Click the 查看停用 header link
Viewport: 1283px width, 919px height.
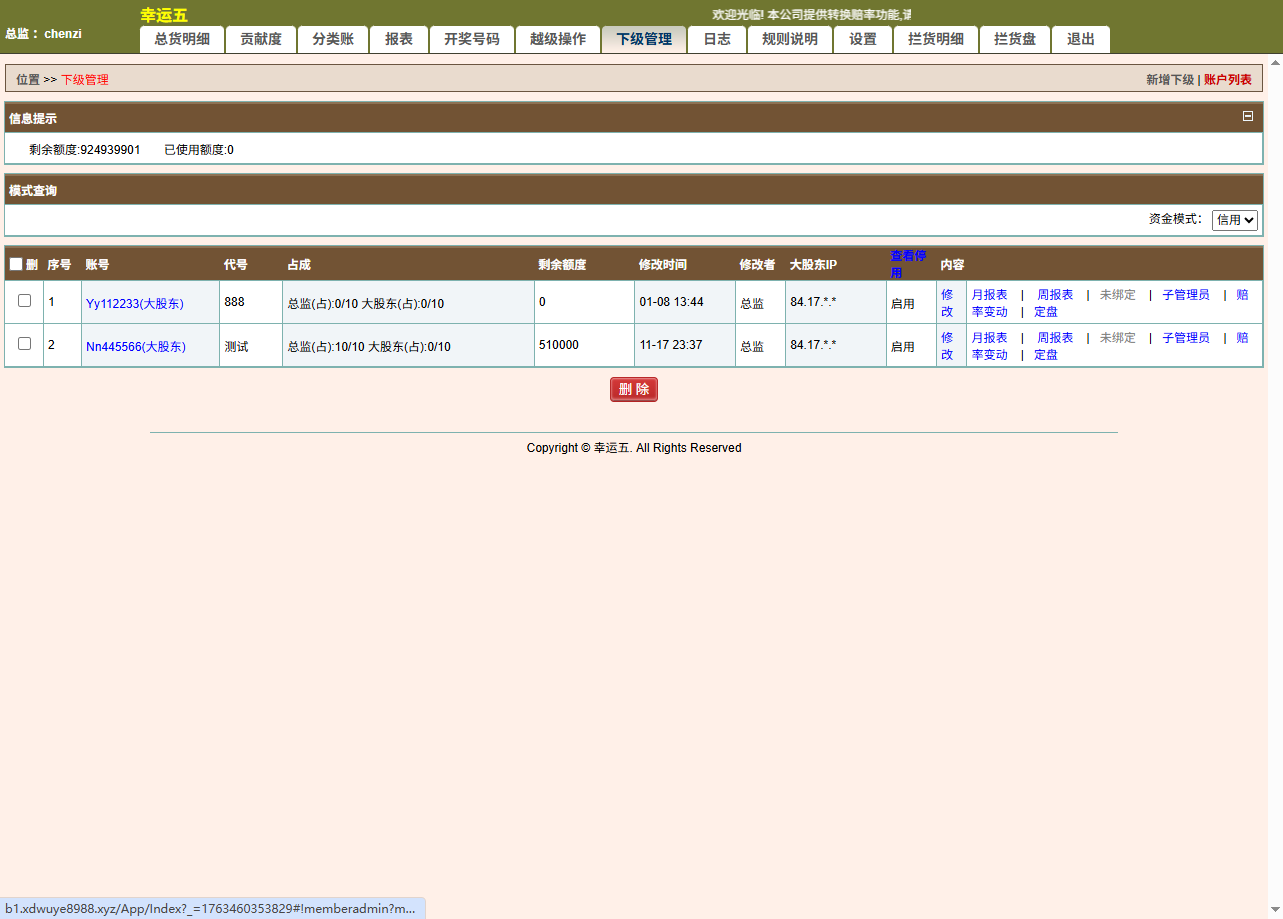click(x=907, y=264)
